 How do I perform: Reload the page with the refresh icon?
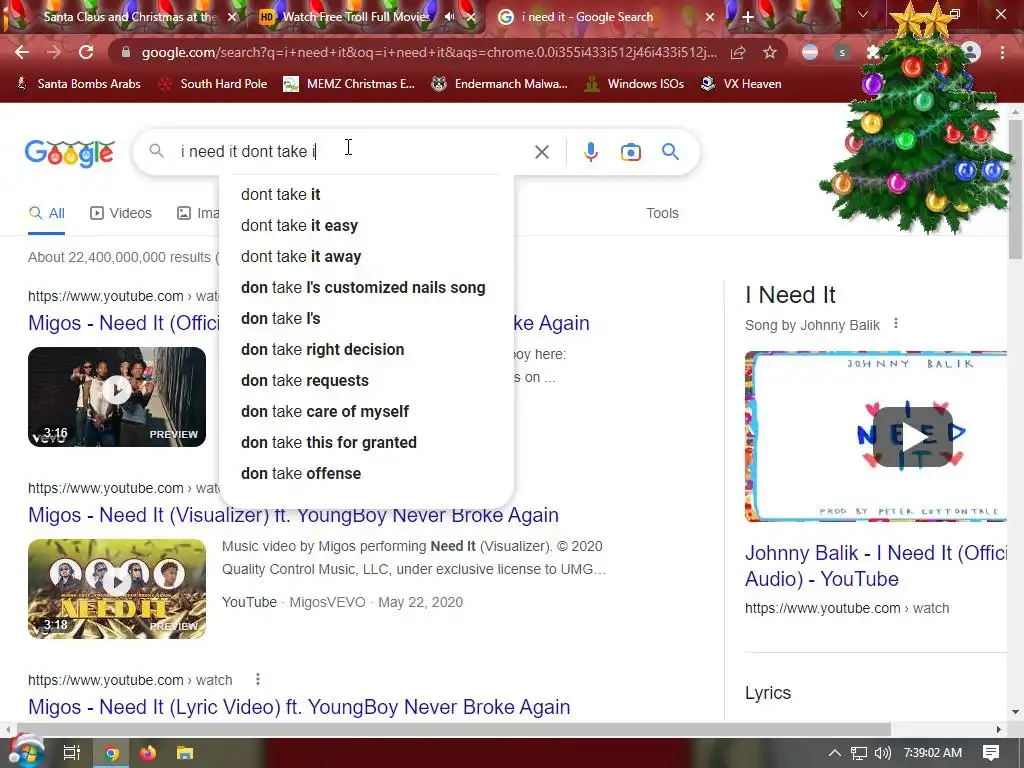tap(86, 52)
